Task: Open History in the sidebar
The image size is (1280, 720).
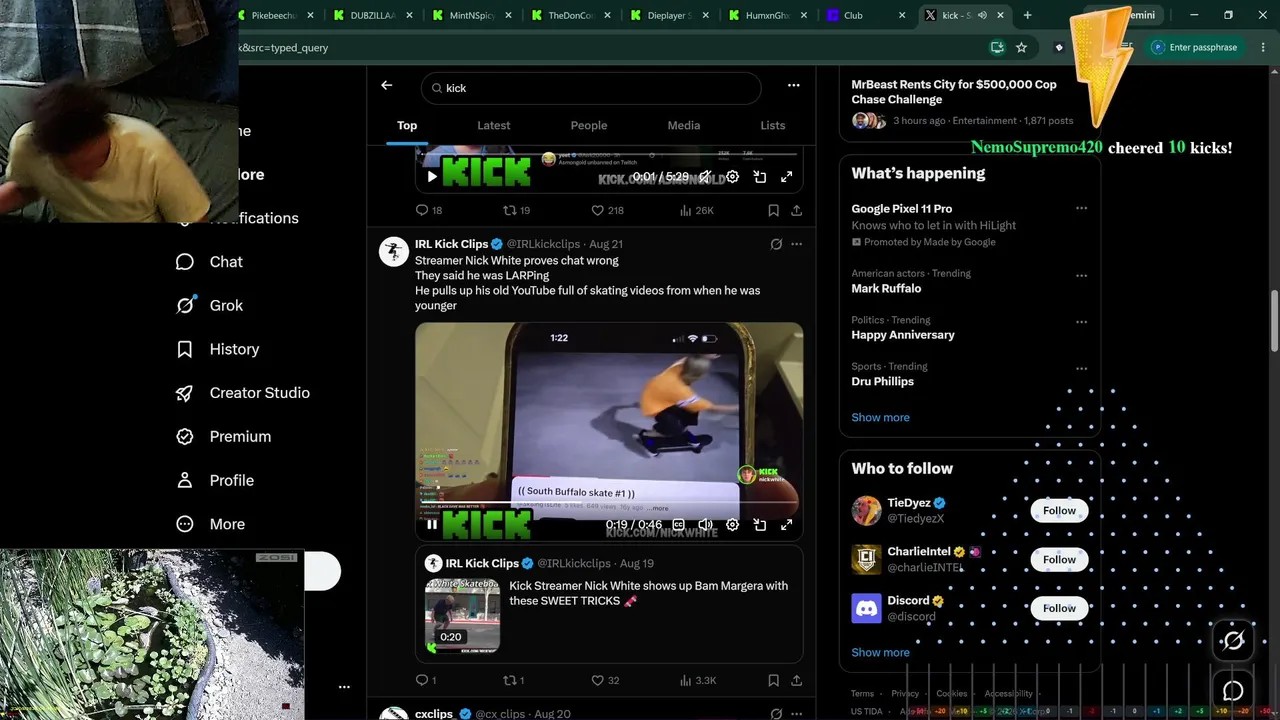Action: [x=217, y=349]
